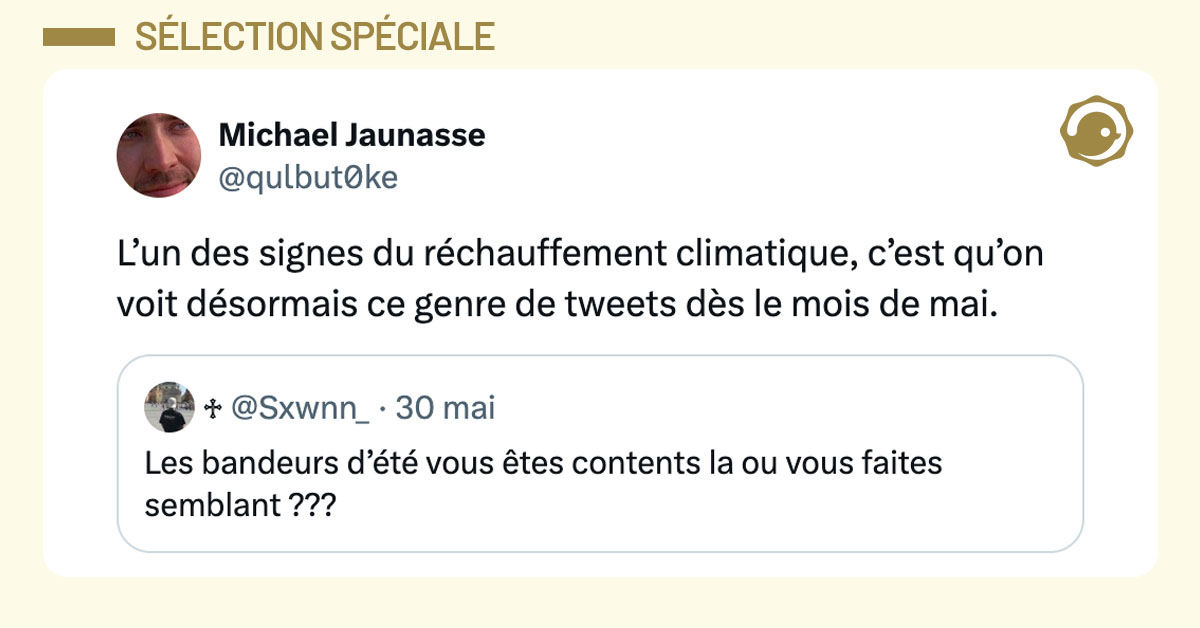1200x628 pixels.
Task: Click the quoted tweet's small avatar
Action: coord(170,407)
